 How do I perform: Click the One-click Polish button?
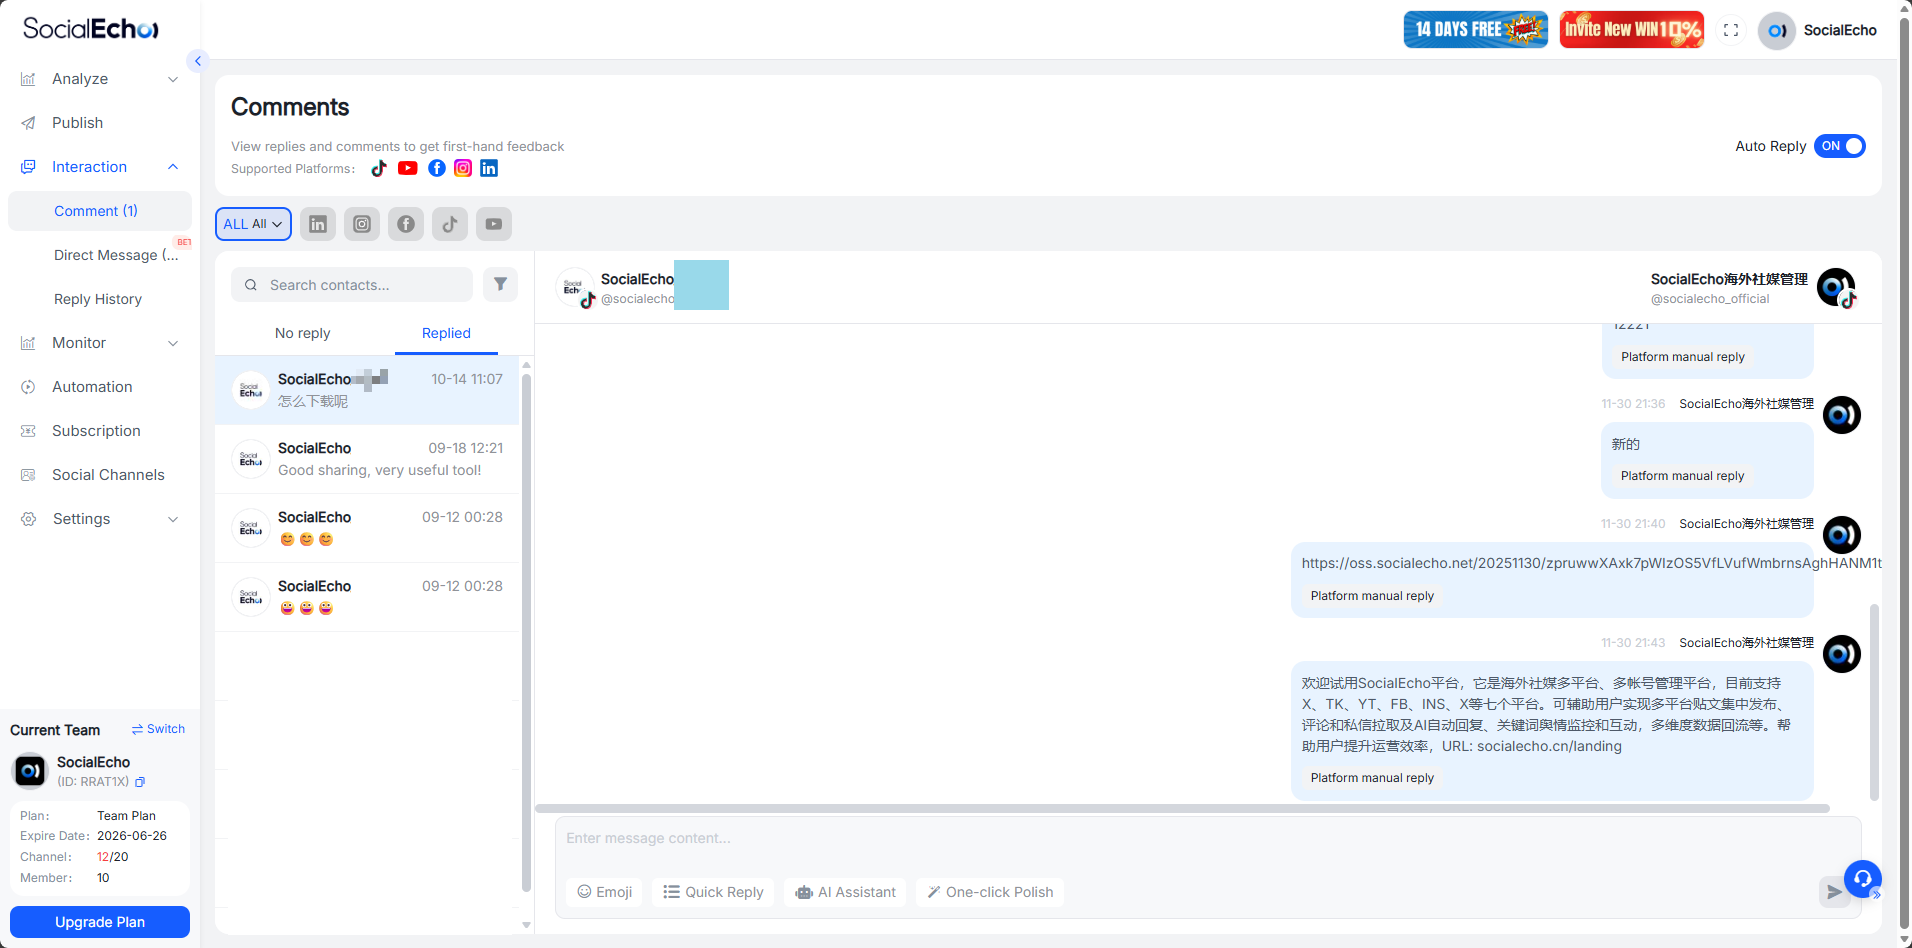tap(990, 892)
